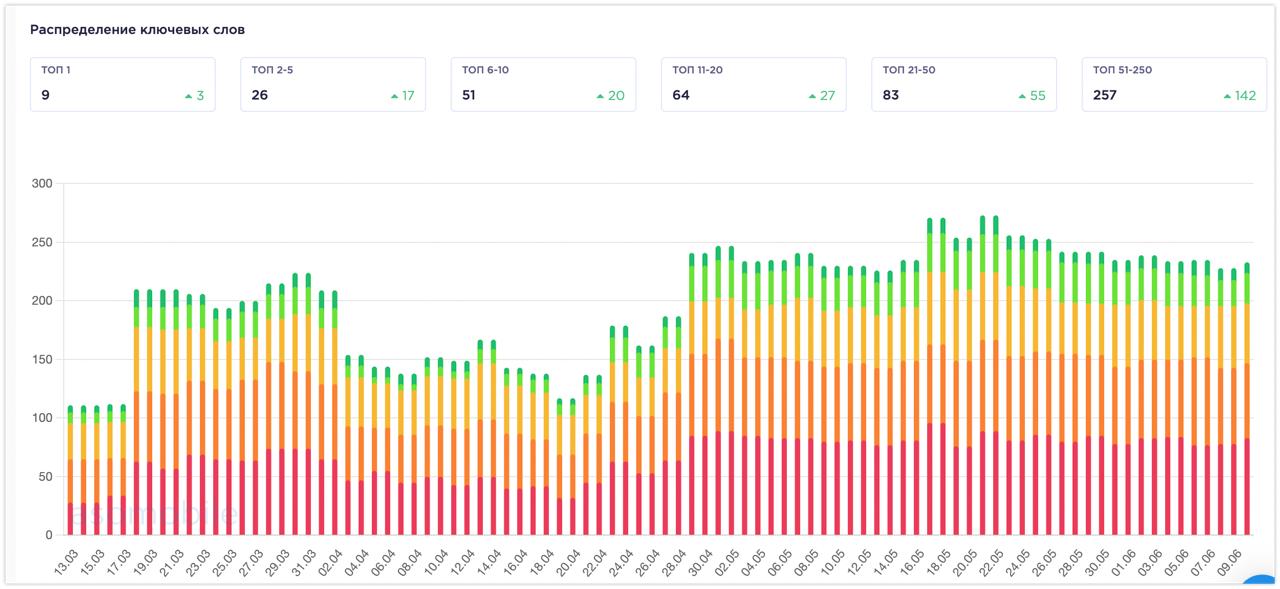
Task: Click the green arrow next to 142
Action: [x=1227, y=96]
